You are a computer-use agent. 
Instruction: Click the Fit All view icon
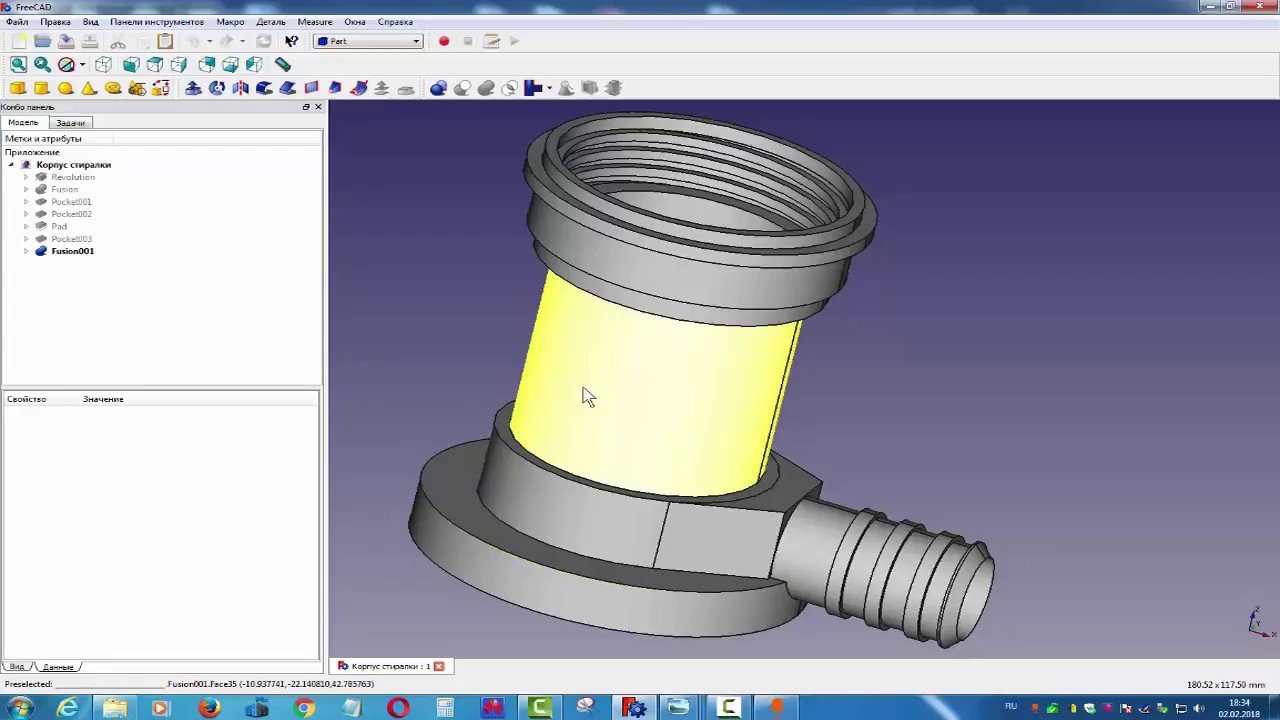18,64
